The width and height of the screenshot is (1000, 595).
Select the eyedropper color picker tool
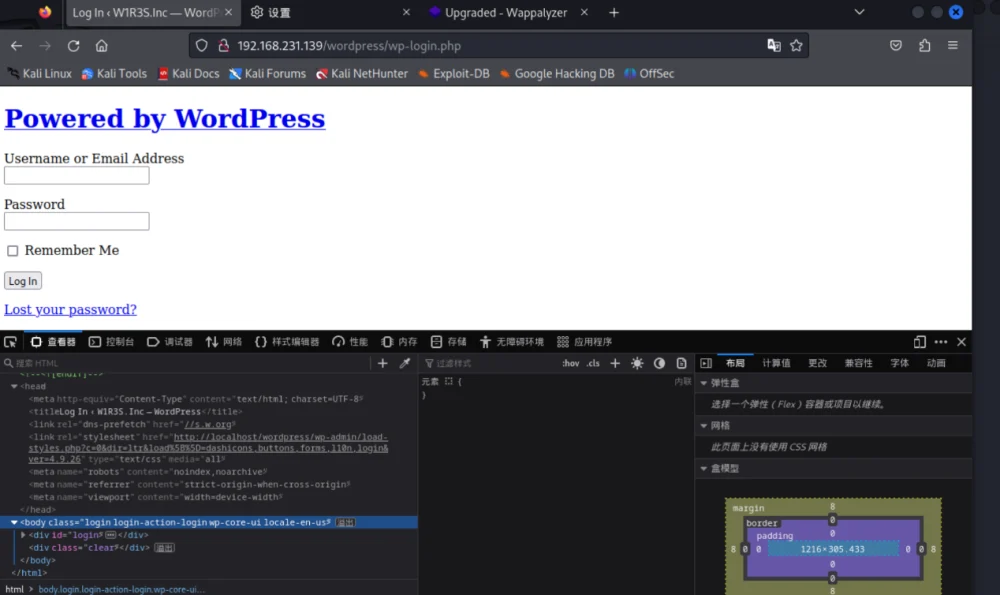tap(404, 363)
